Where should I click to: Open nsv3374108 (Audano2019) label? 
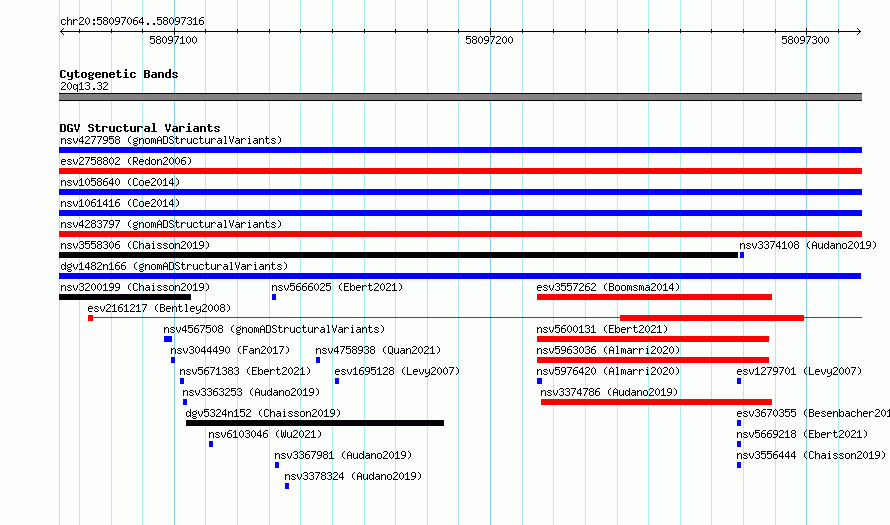(x=808, y=245)
